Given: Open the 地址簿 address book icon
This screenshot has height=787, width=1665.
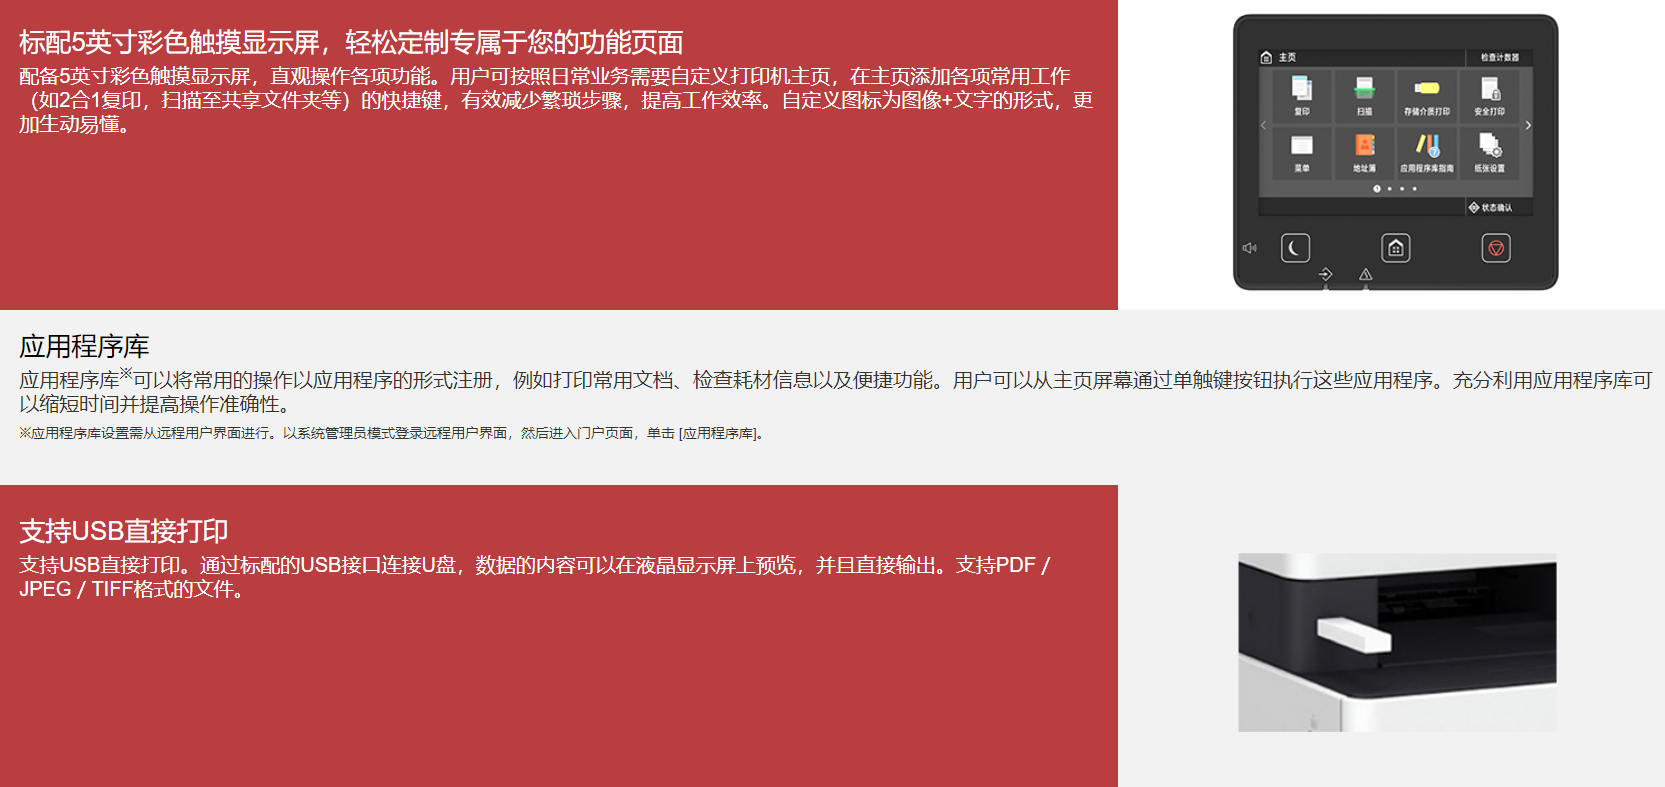Looking at the screenshot, I should coord(1365,153).
